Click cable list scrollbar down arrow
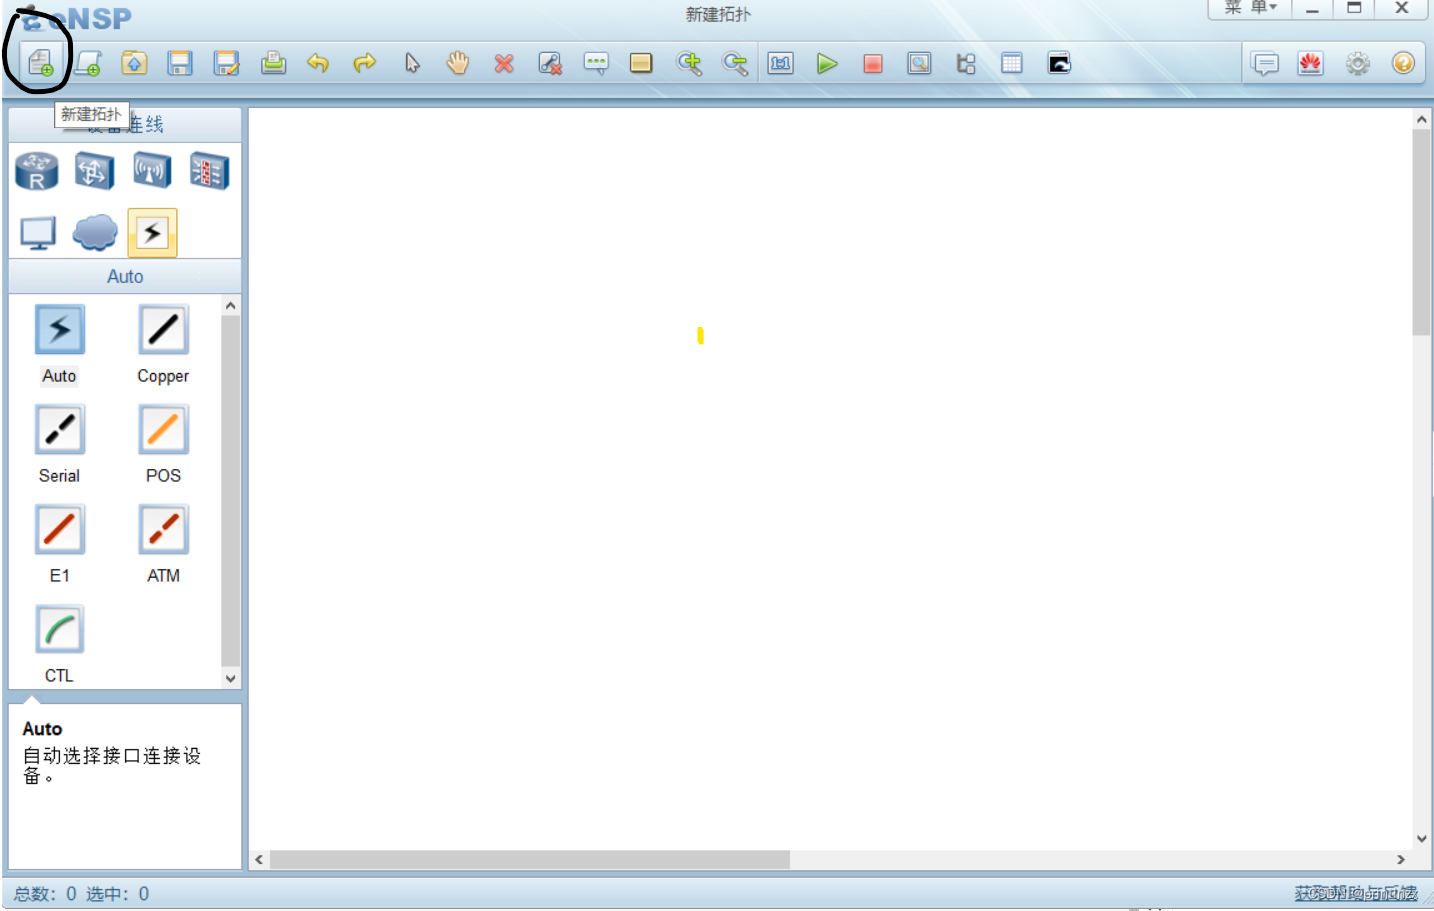This screenshot has width=1434, height=911. [231, 678]
